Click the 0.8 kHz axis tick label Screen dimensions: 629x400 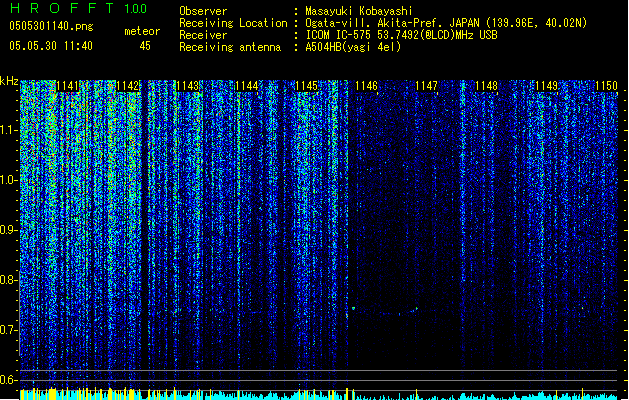pyautogui.click(x=9, y=280)
